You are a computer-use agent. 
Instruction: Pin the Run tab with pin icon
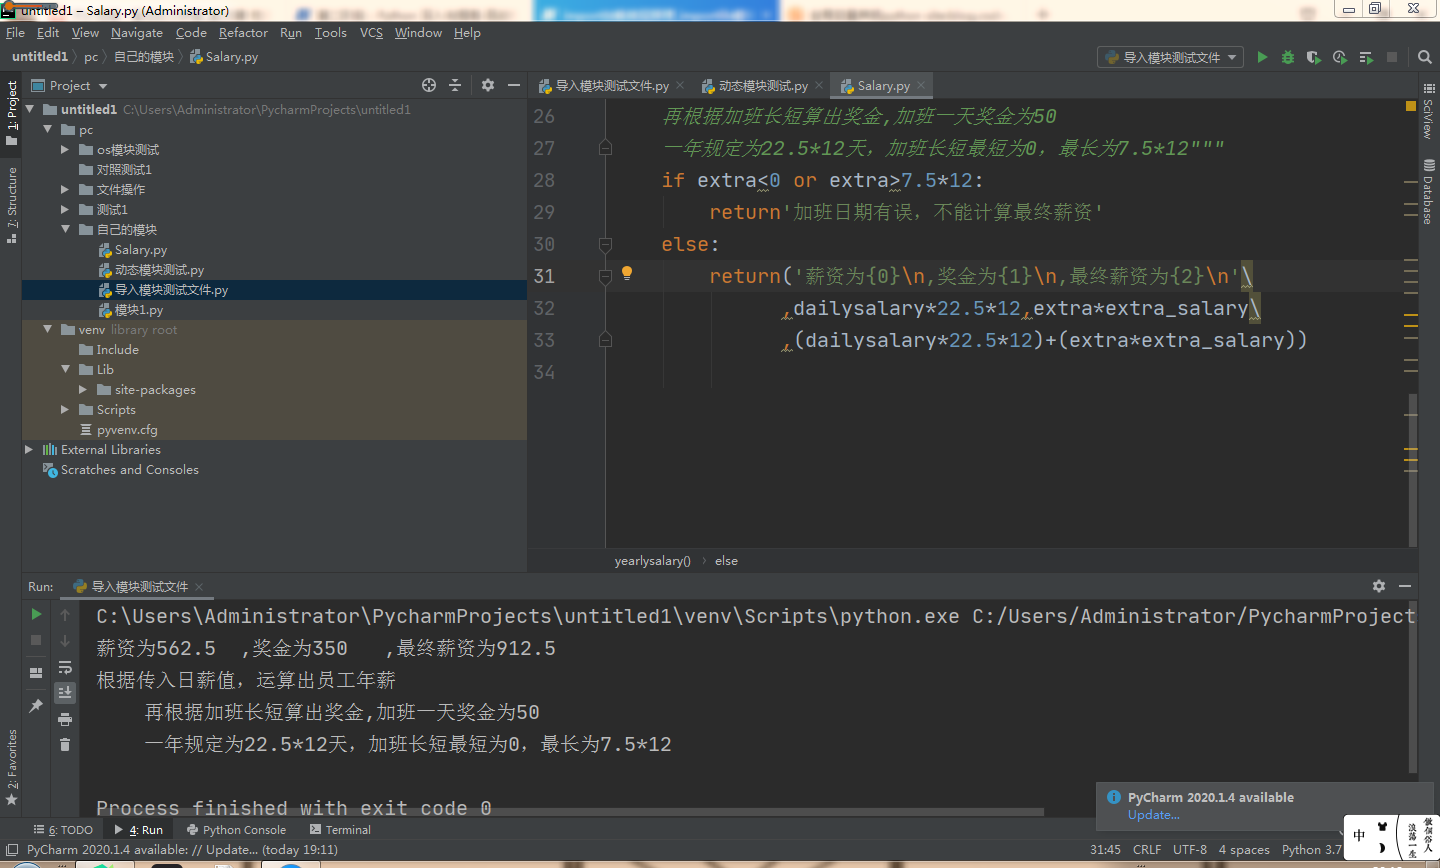point(36,706)
